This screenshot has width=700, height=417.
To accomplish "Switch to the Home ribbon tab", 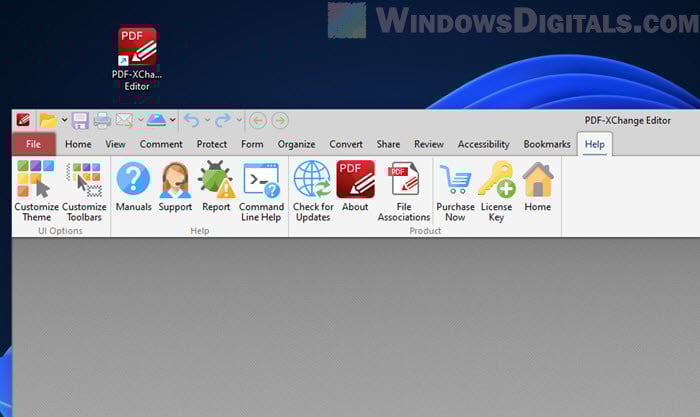I will [78, 144].
